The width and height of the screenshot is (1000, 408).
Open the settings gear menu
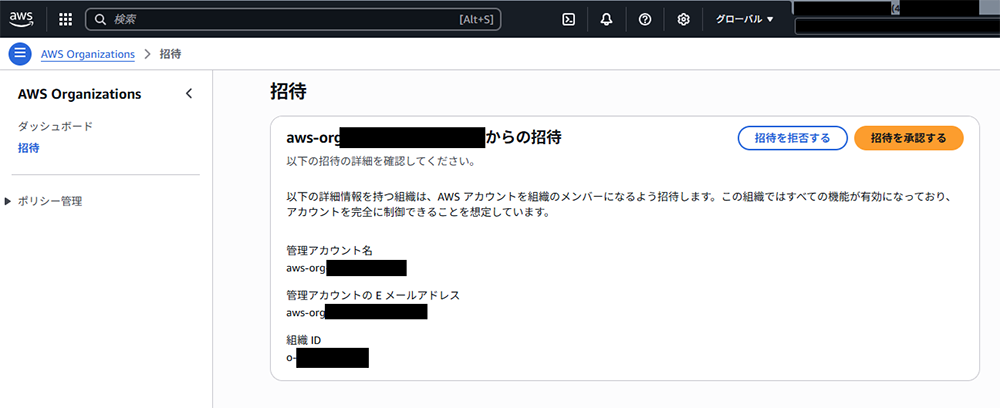683,19
